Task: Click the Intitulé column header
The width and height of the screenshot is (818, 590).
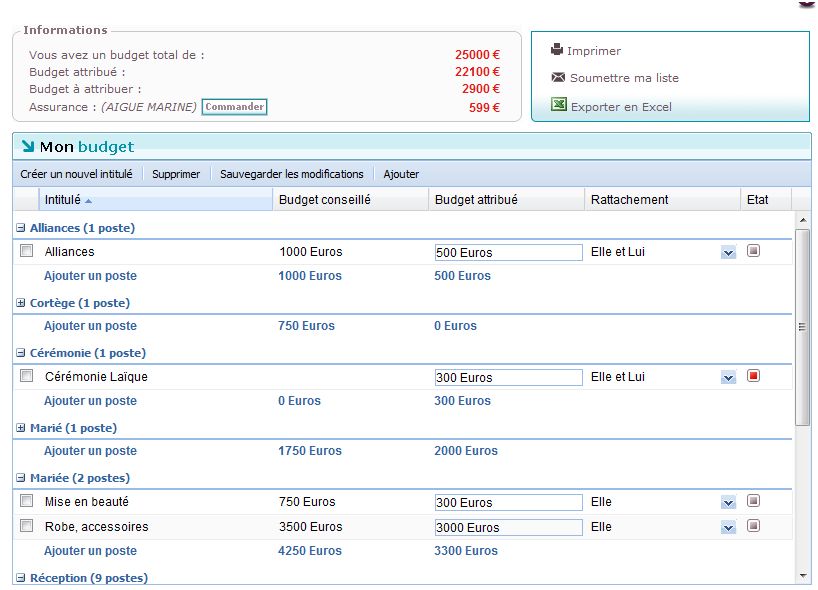Action: point(155,200)
